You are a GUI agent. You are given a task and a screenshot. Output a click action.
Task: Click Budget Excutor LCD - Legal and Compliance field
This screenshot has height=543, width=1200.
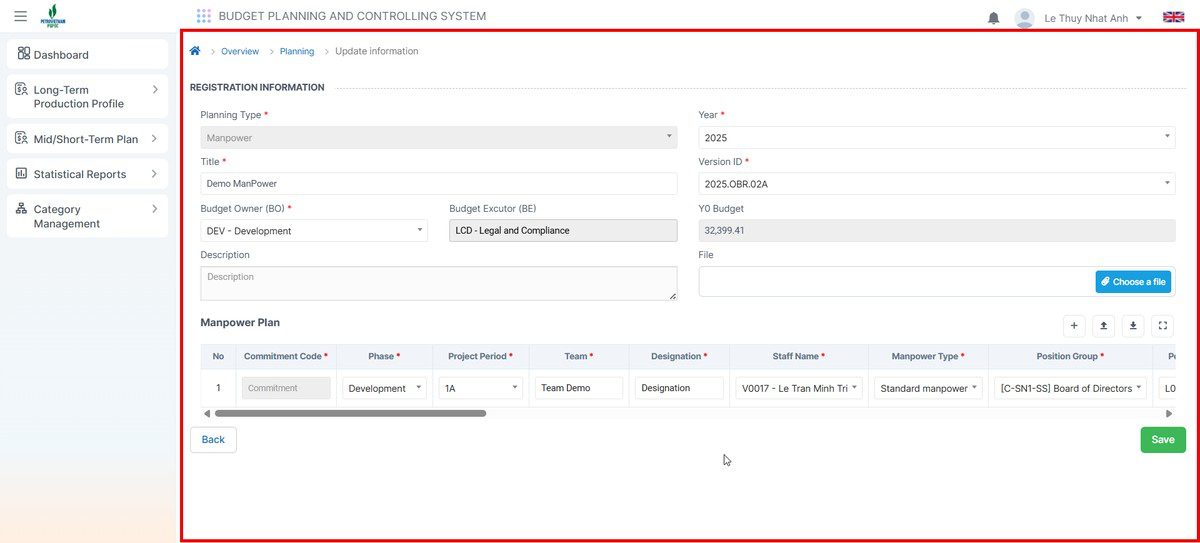point(563,231)
